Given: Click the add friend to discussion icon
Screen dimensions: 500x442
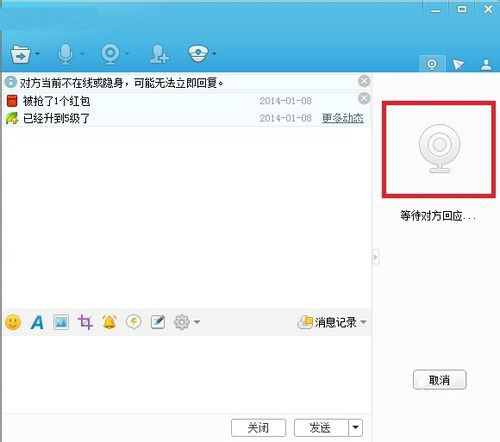Looking at the screenshot, I should 159,54.
